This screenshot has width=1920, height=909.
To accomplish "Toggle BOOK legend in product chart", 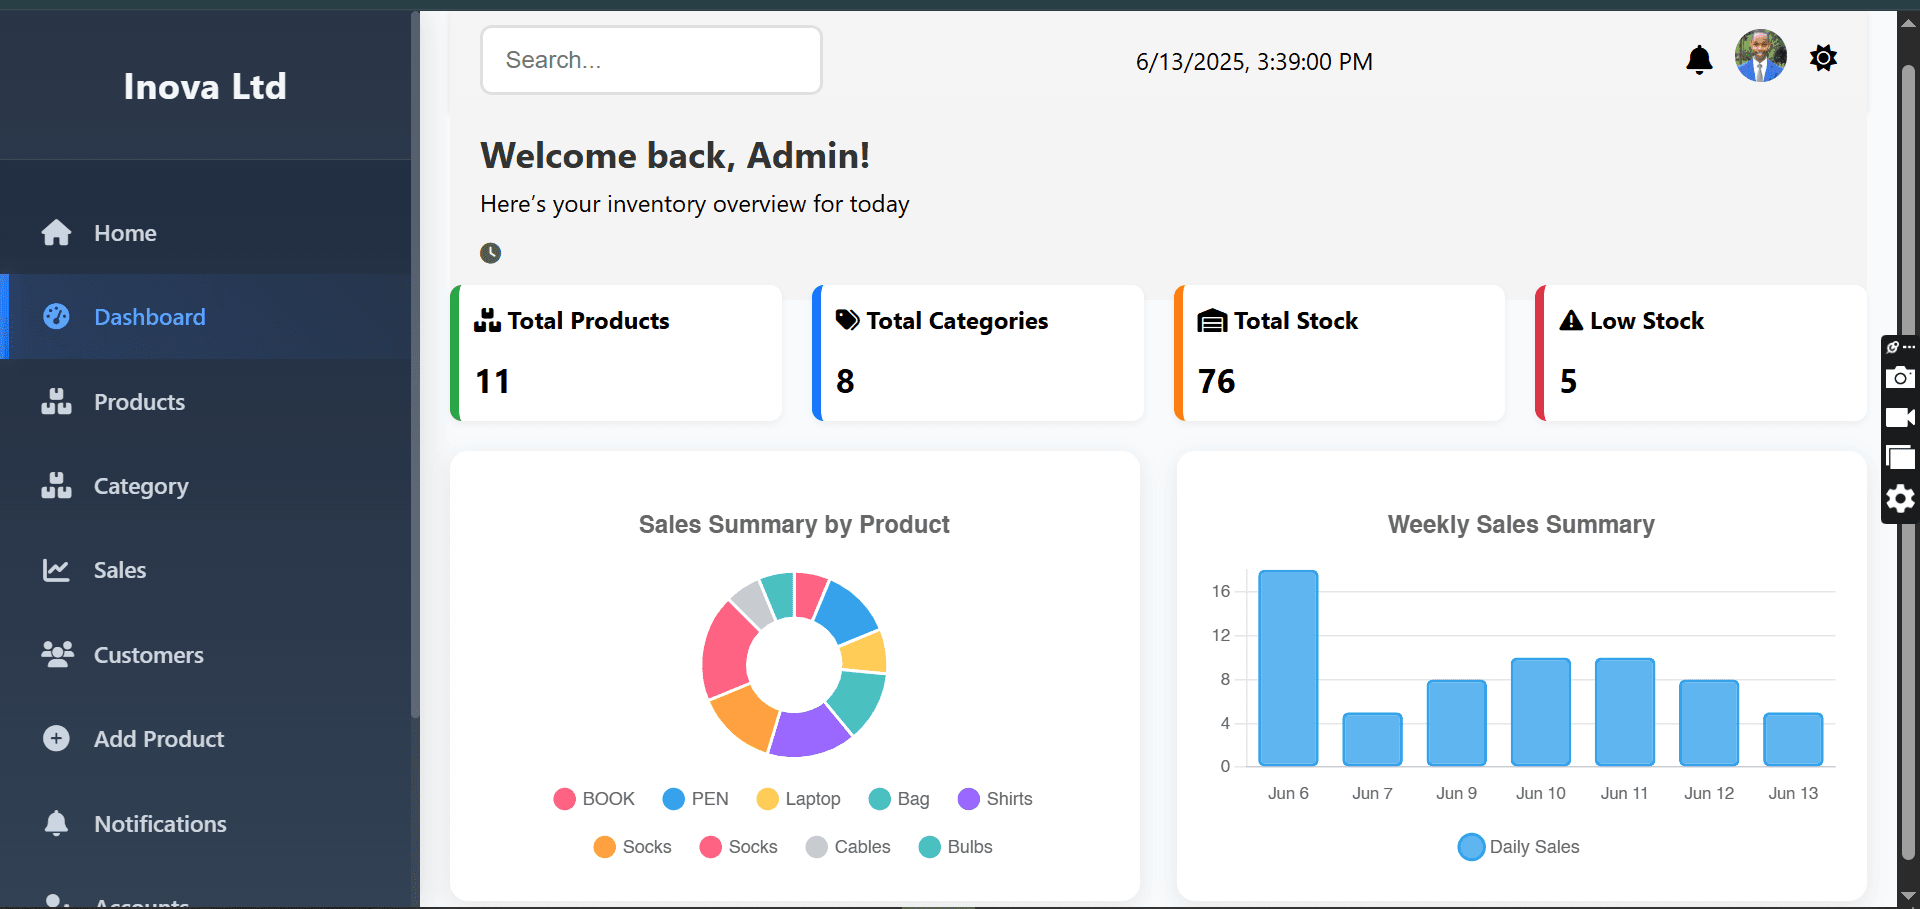I will tap(594, 799).
